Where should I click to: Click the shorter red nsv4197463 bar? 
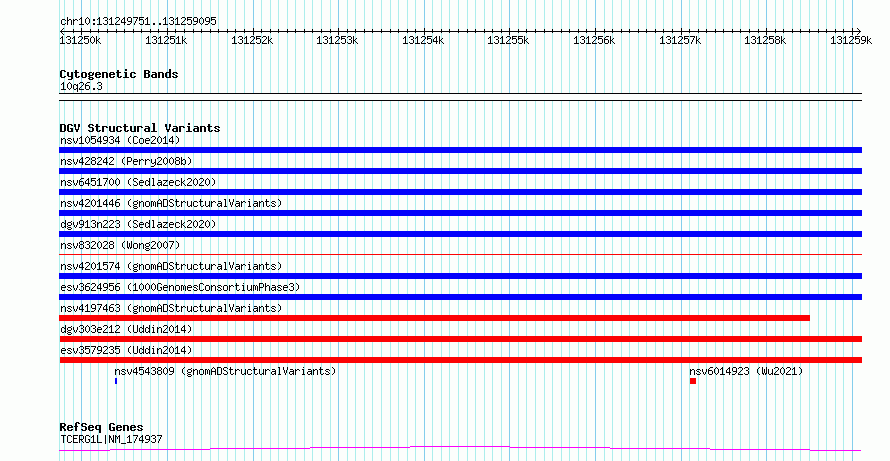[x=434, y=318]
